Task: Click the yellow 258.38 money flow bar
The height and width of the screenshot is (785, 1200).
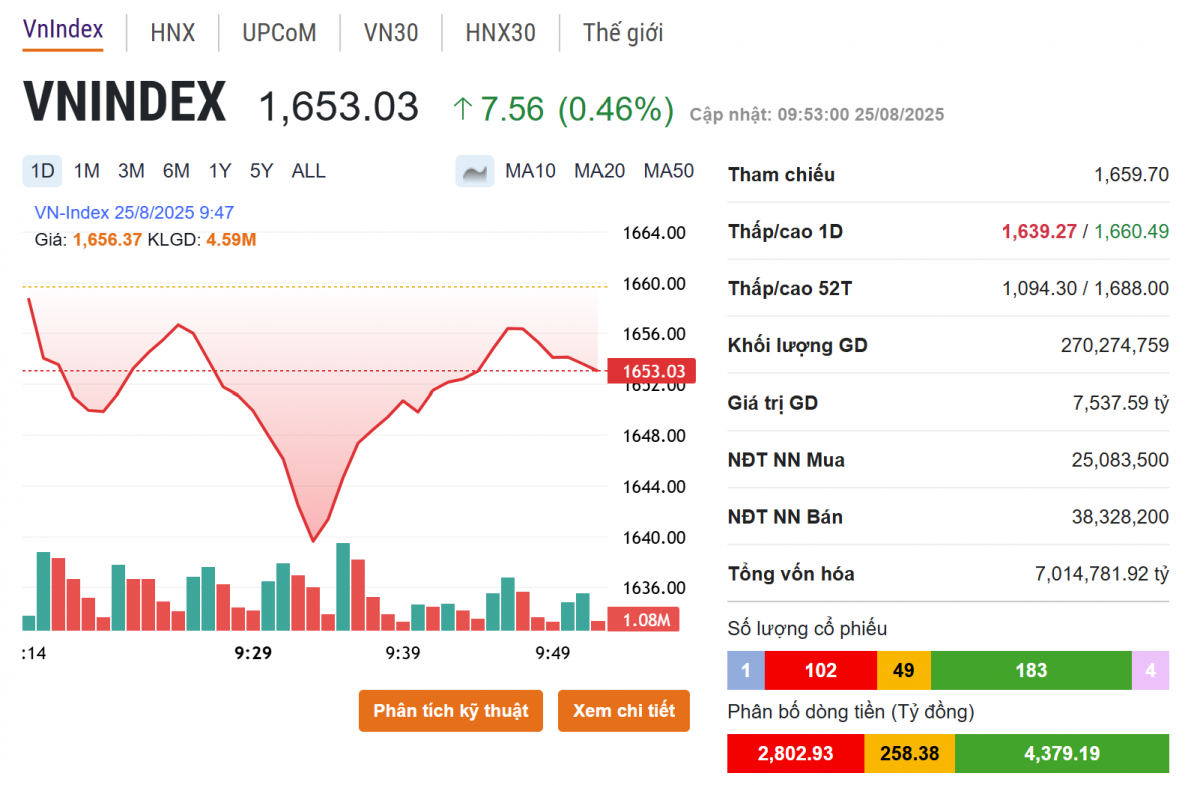Action: click(909, 753)
